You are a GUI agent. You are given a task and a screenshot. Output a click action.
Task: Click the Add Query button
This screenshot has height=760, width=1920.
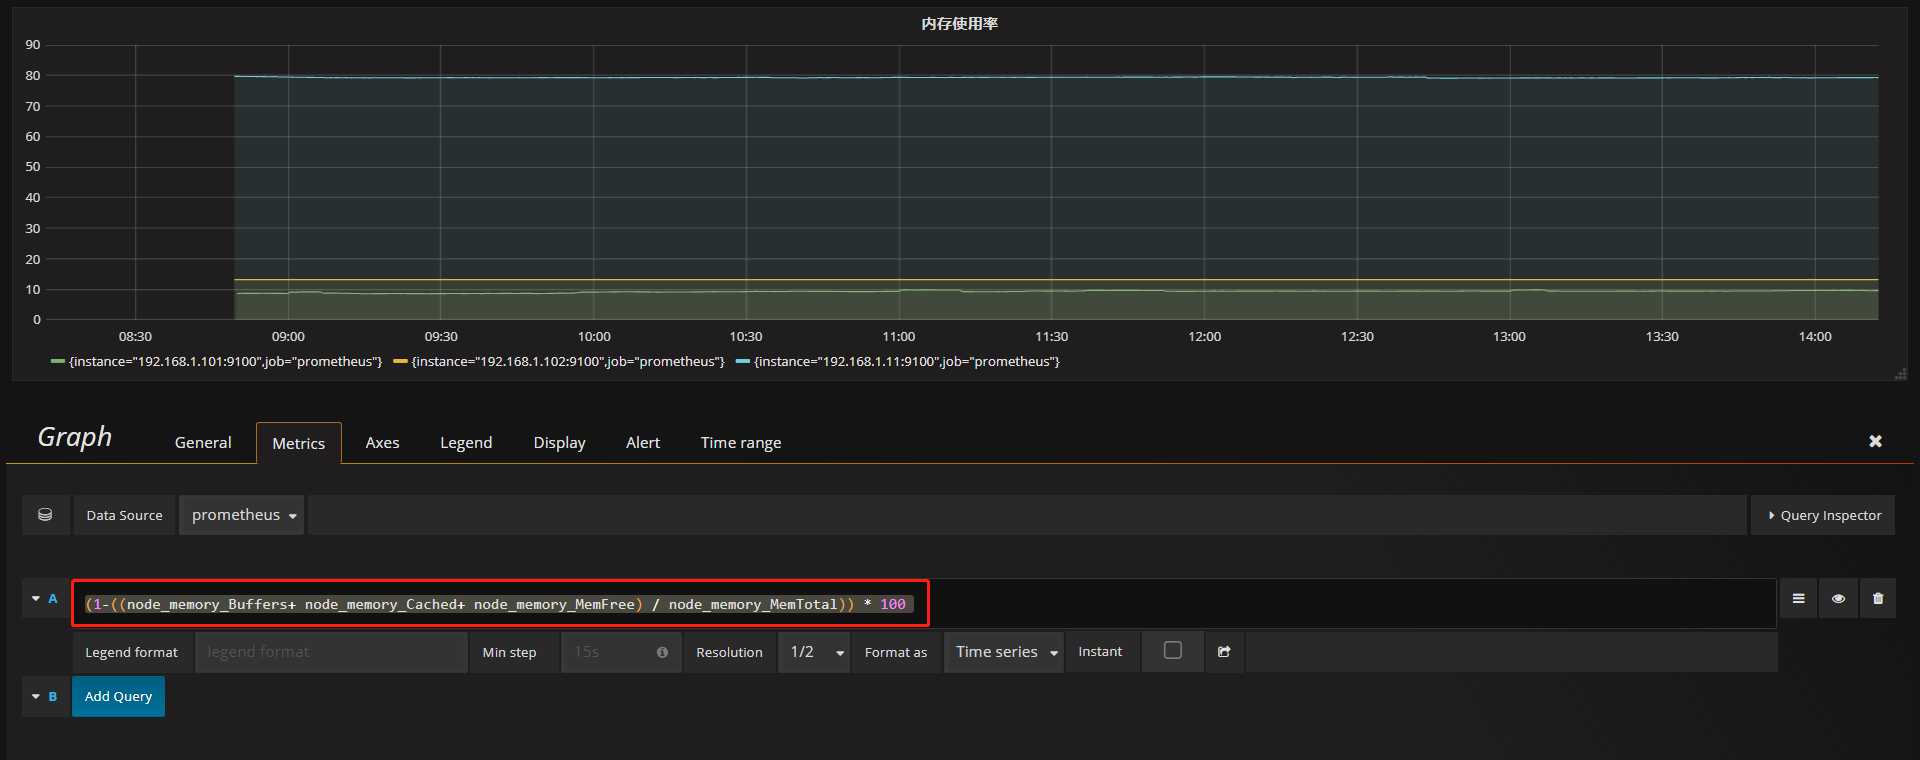[118, 697]
